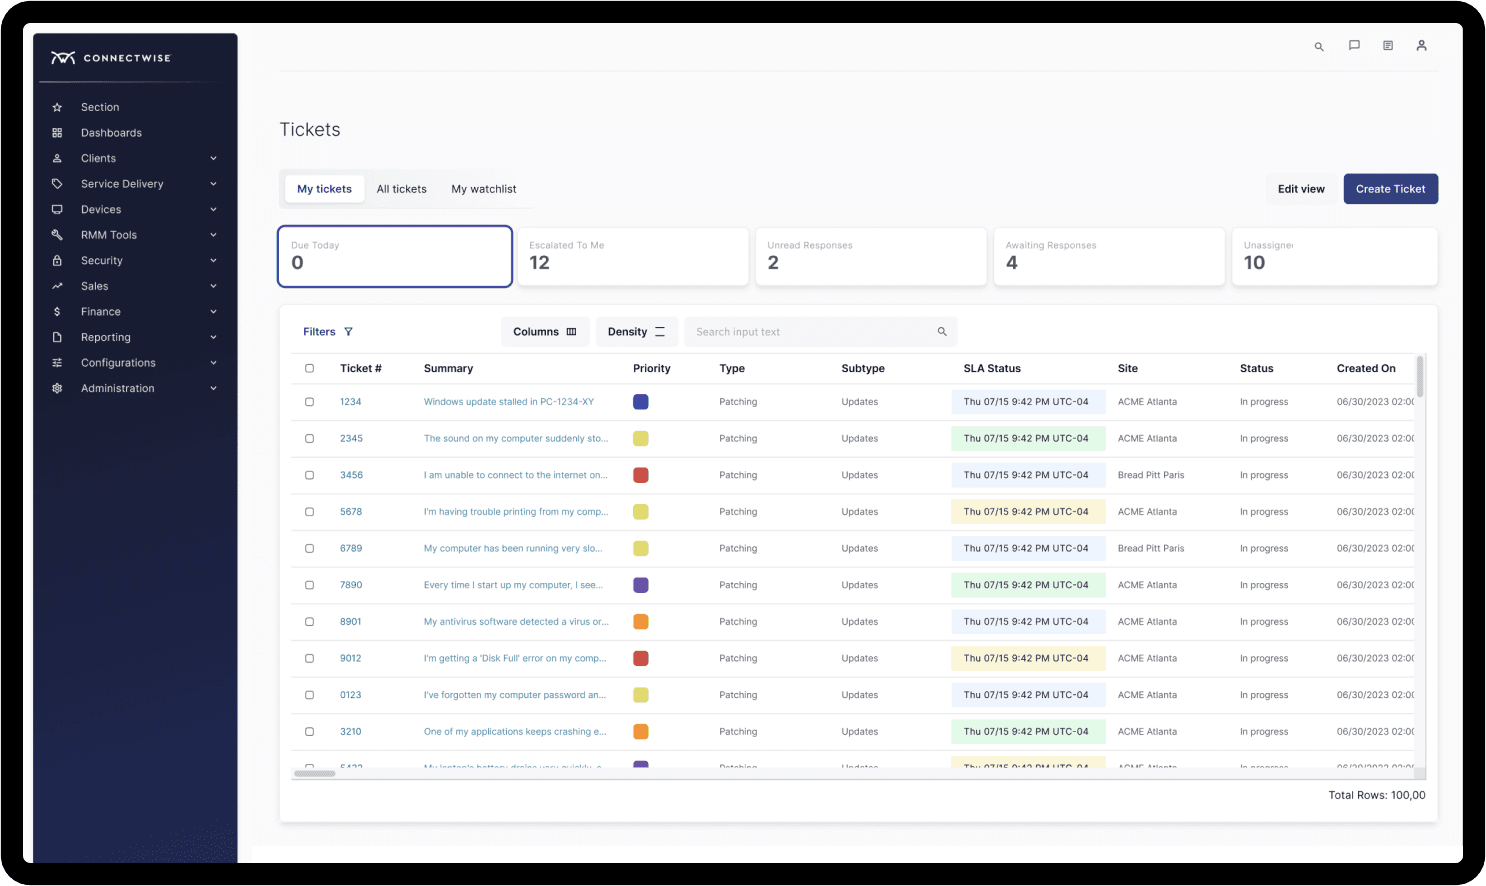
Task: Click the density lines icon
Action: tap(660, 332)
